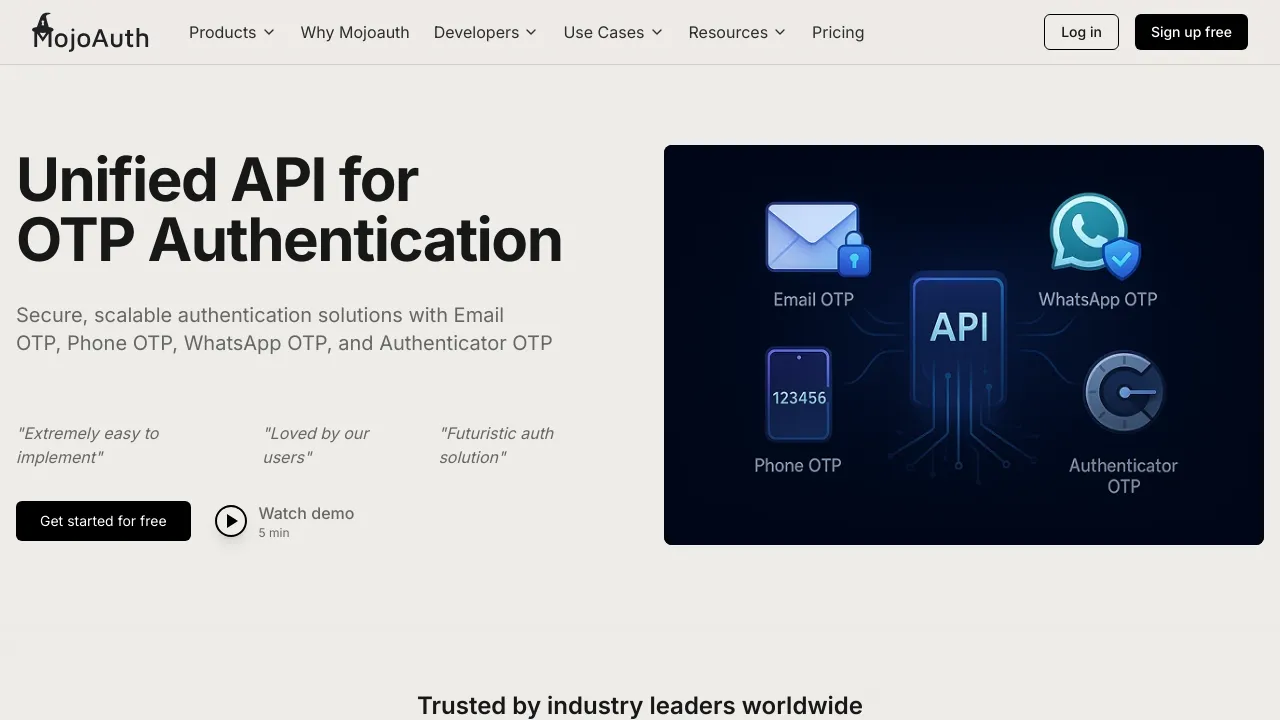This screenshot has width=1280, height=720.
Task: Open the Use Cases menu
Action: tap(614, 32)
